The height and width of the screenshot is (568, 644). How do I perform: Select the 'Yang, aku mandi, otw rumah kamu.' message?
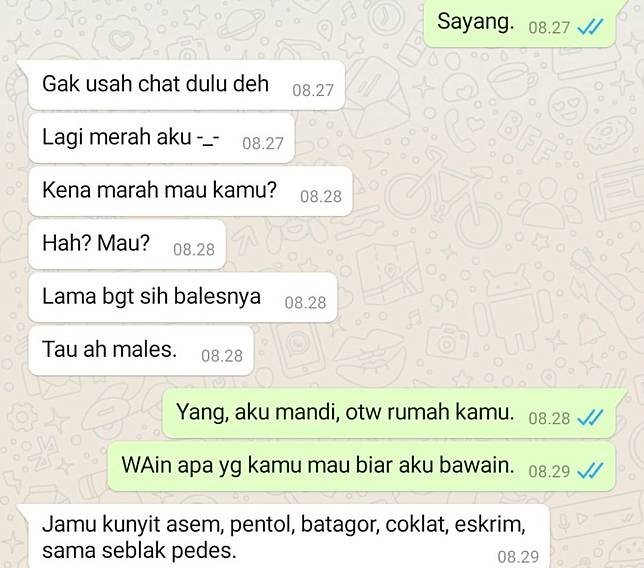389,414
